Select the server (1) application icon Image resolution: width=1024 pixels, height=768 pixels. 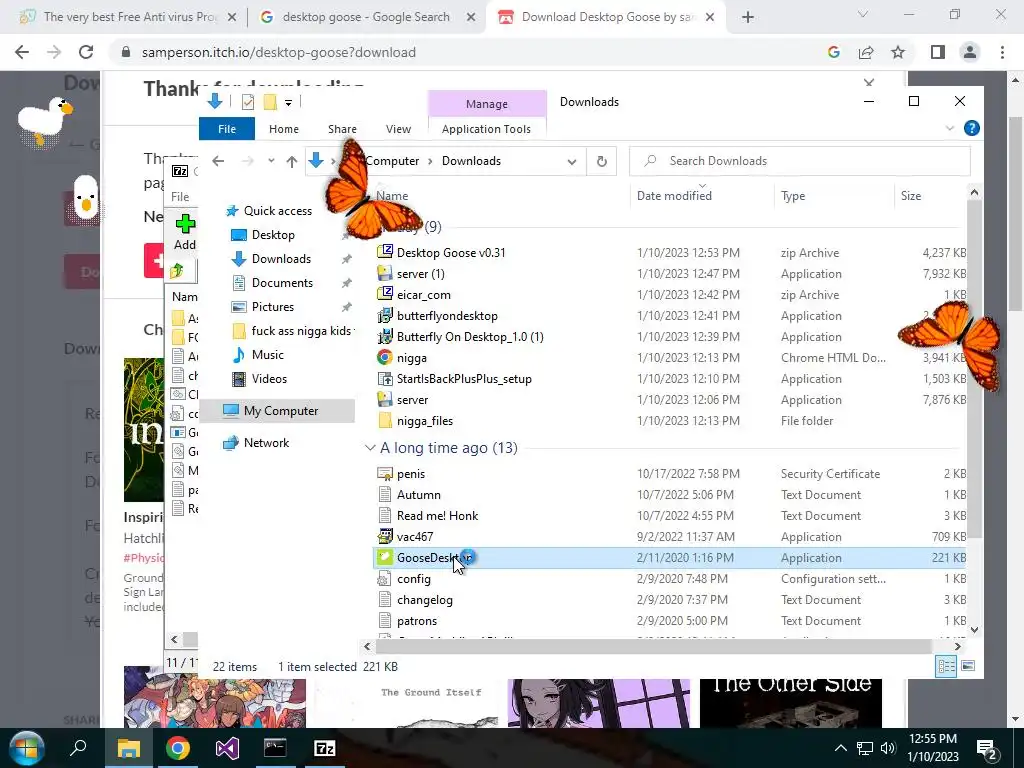tap(385, 274)
